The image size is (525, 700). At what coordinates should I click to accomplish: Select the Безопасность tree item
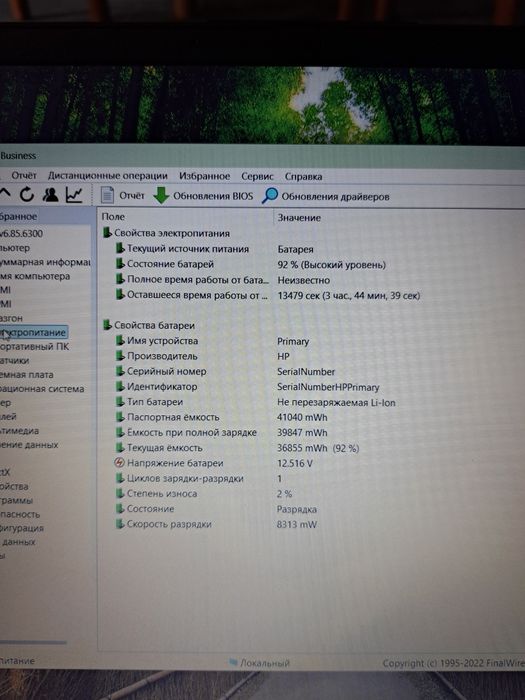click(20, 514)
